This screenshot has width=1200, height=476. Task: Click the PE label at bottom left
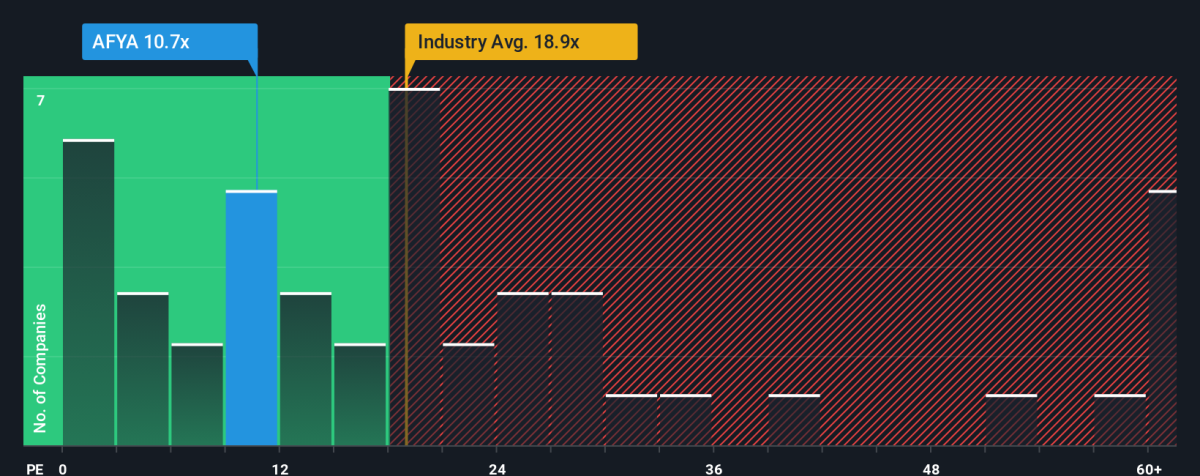[36, 469]
